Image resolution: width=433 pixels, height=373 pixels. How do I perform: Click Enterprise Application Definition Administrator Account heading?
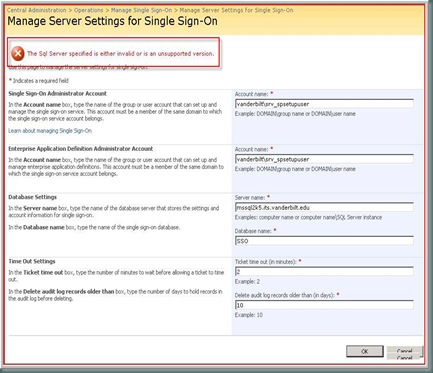point(81,149)
